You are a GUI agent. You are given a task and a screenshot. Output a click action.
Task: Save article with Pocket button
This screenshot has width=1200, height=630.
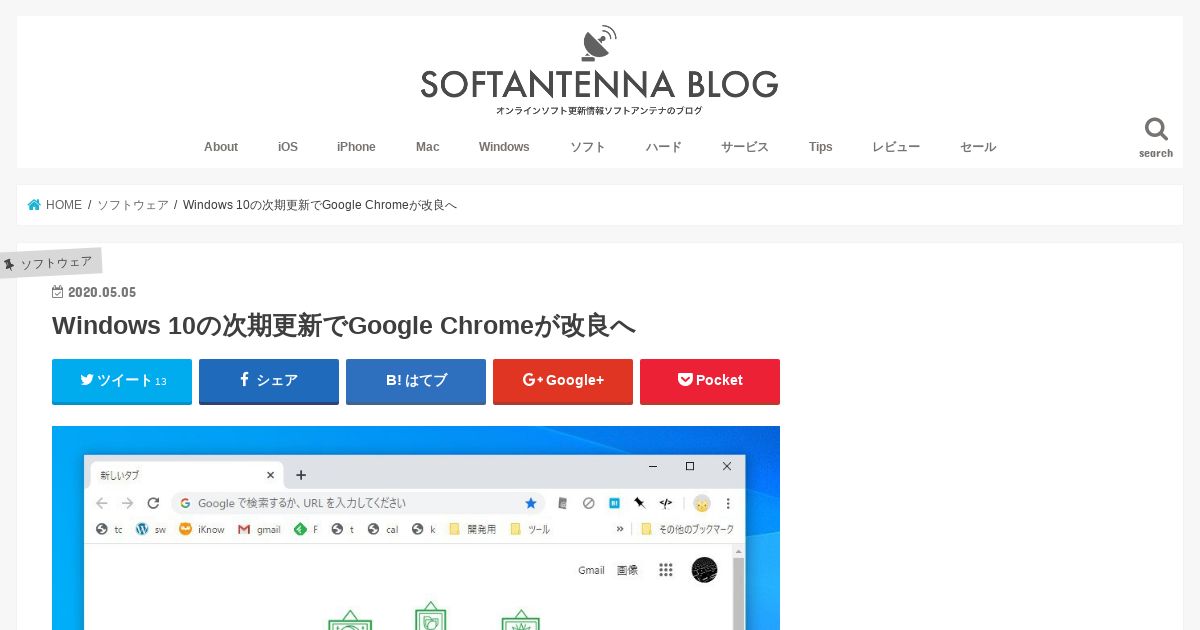click(x=710, y=381)
